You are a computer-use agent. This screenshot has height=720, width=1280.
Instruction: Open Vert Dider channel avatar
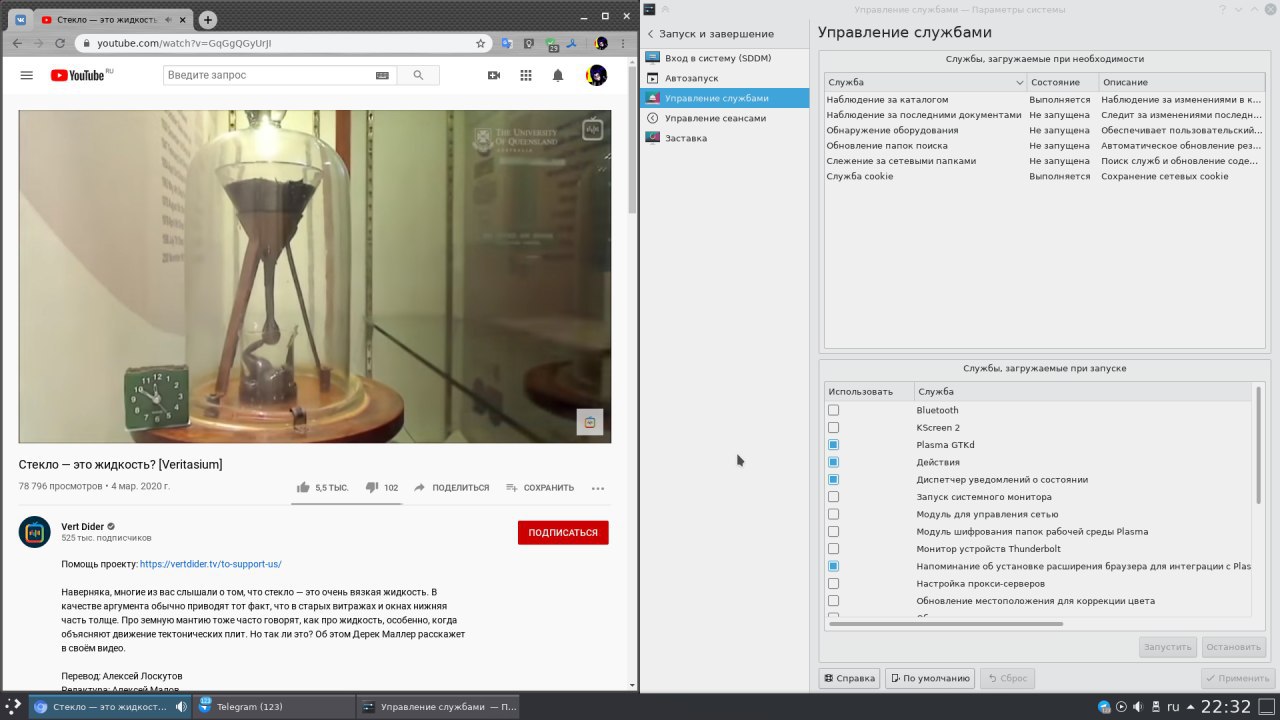pyautogui.click(x=35, y=532)
